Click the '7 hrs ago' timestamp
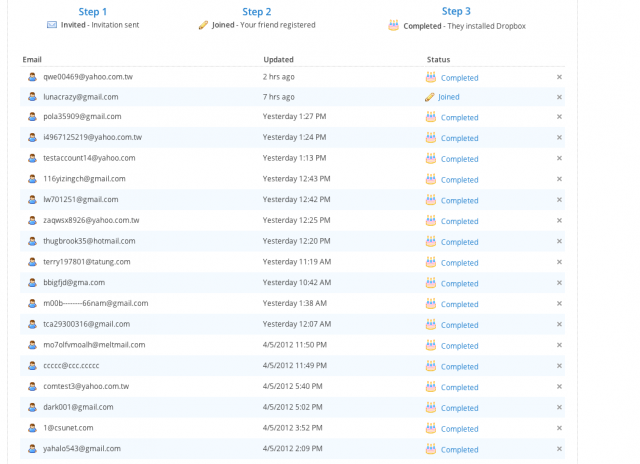 (278, 97)
